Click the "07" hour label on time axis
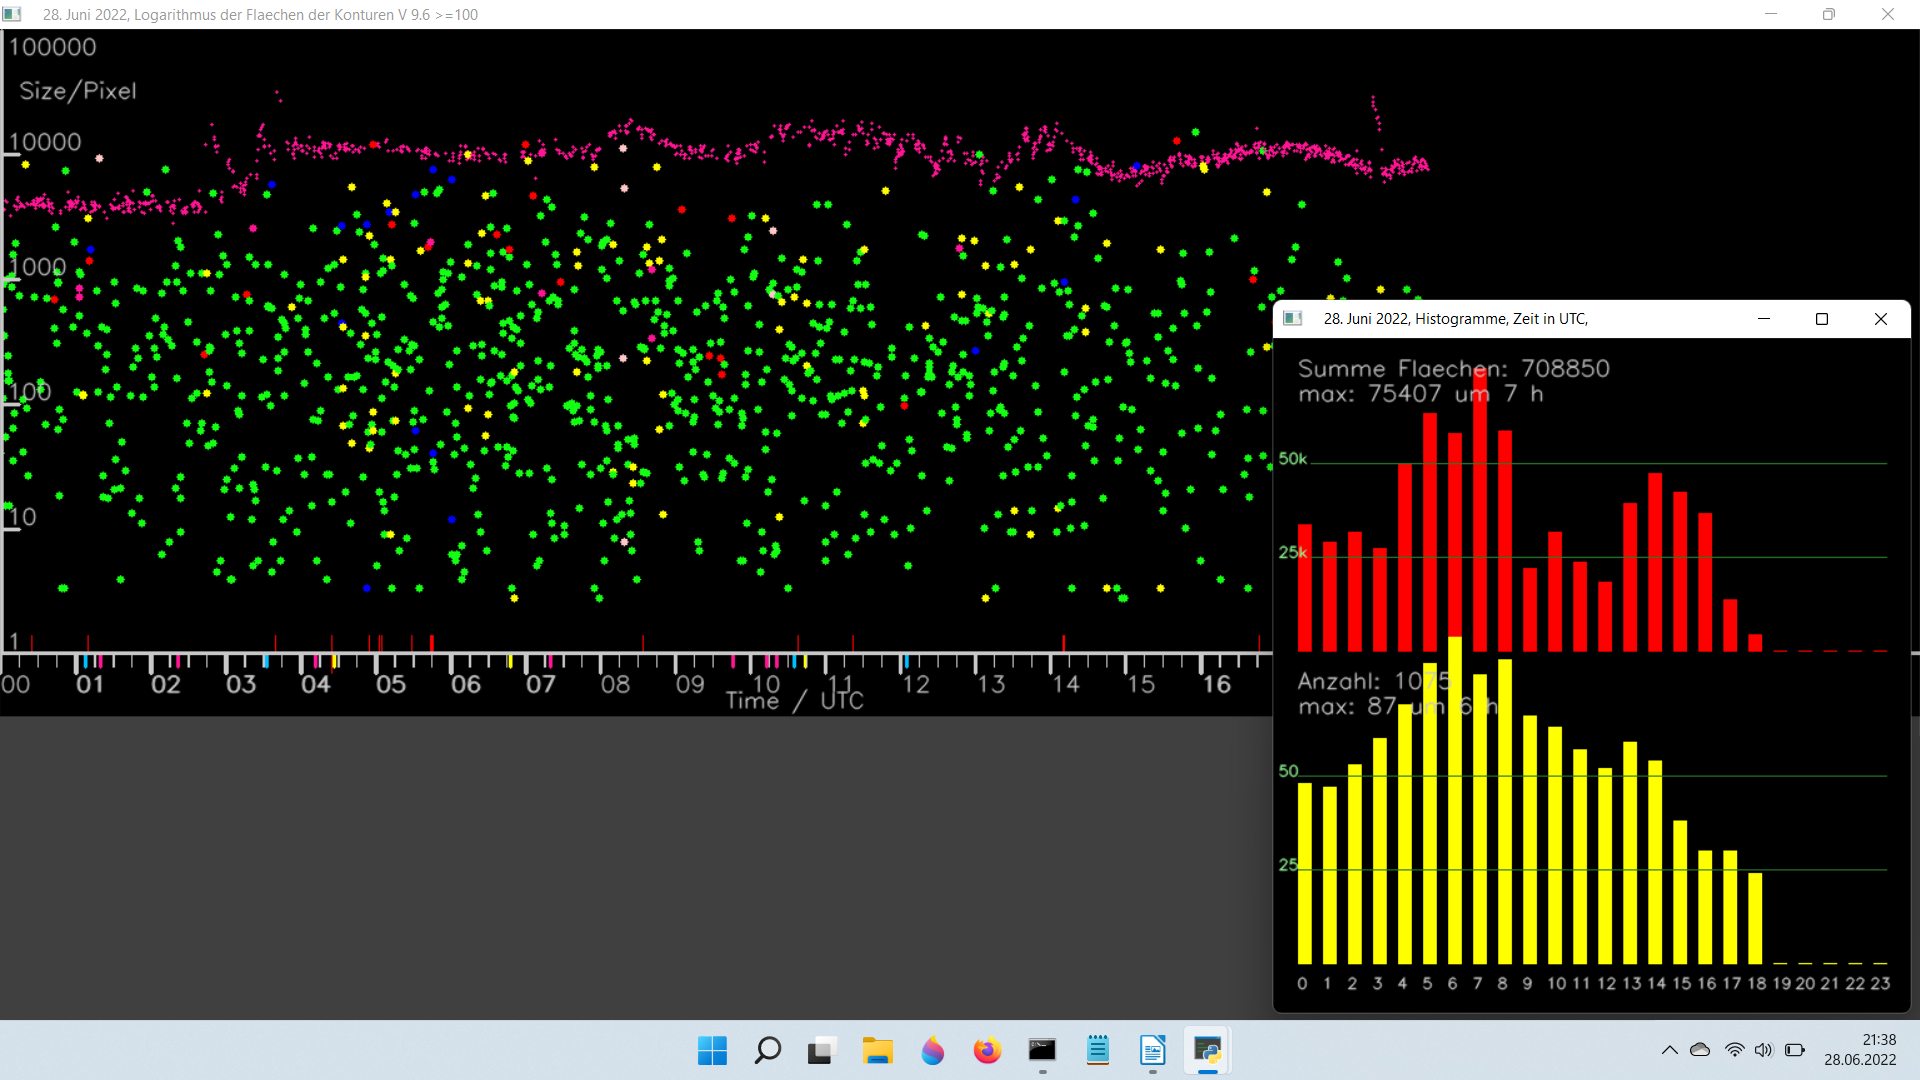 point(541,684)
